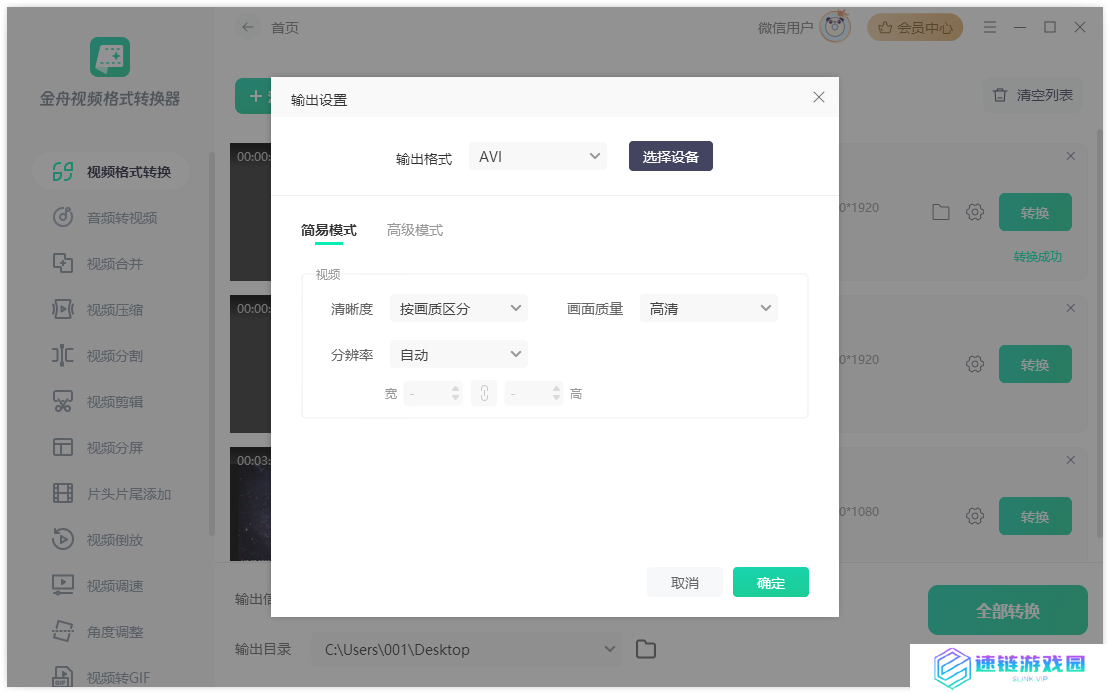Viewport: 1110px width, 694px height.
Task: Expand the 清晰度 dropdown
Action: tap(459, 309)
